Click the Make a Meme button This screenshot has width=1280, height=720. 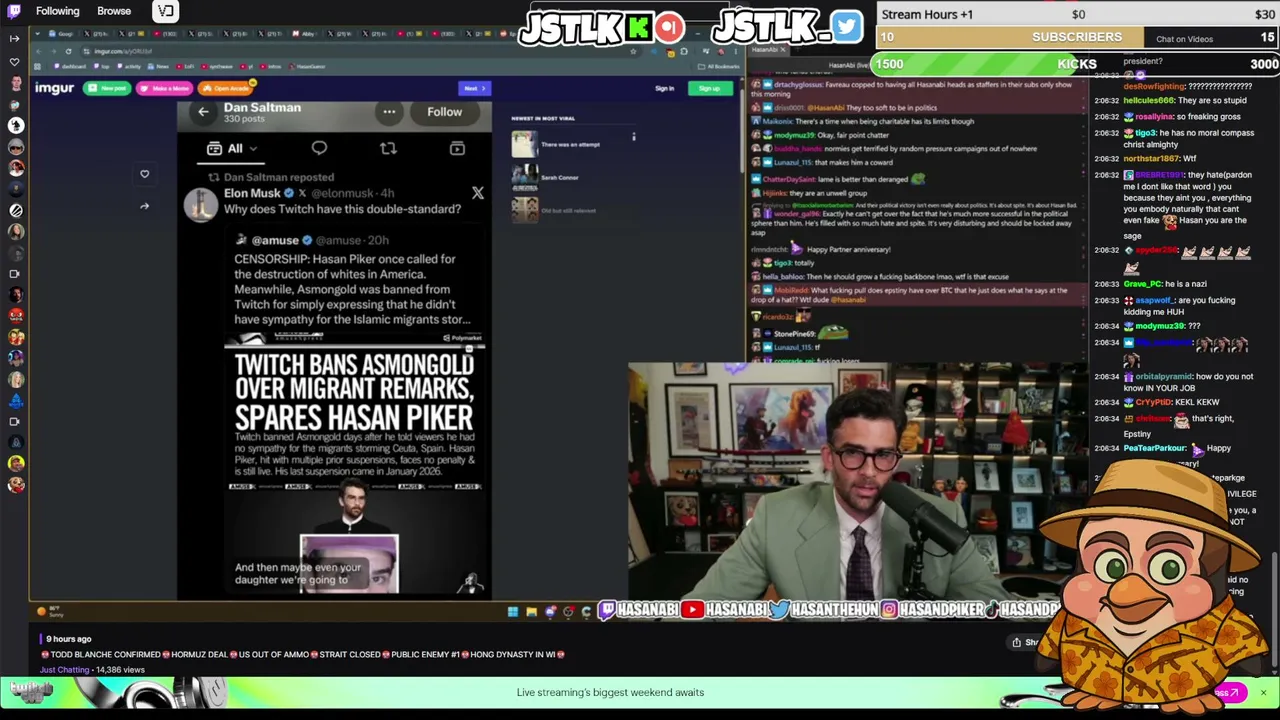[165, 88]
